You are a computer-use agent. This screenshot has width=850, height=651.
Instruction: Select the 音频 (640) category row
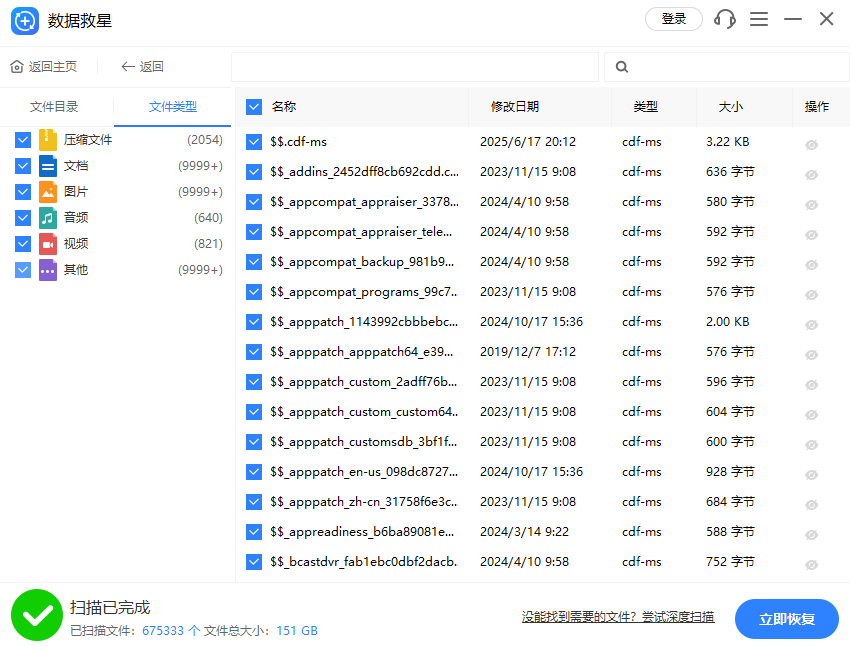[119, 218]
